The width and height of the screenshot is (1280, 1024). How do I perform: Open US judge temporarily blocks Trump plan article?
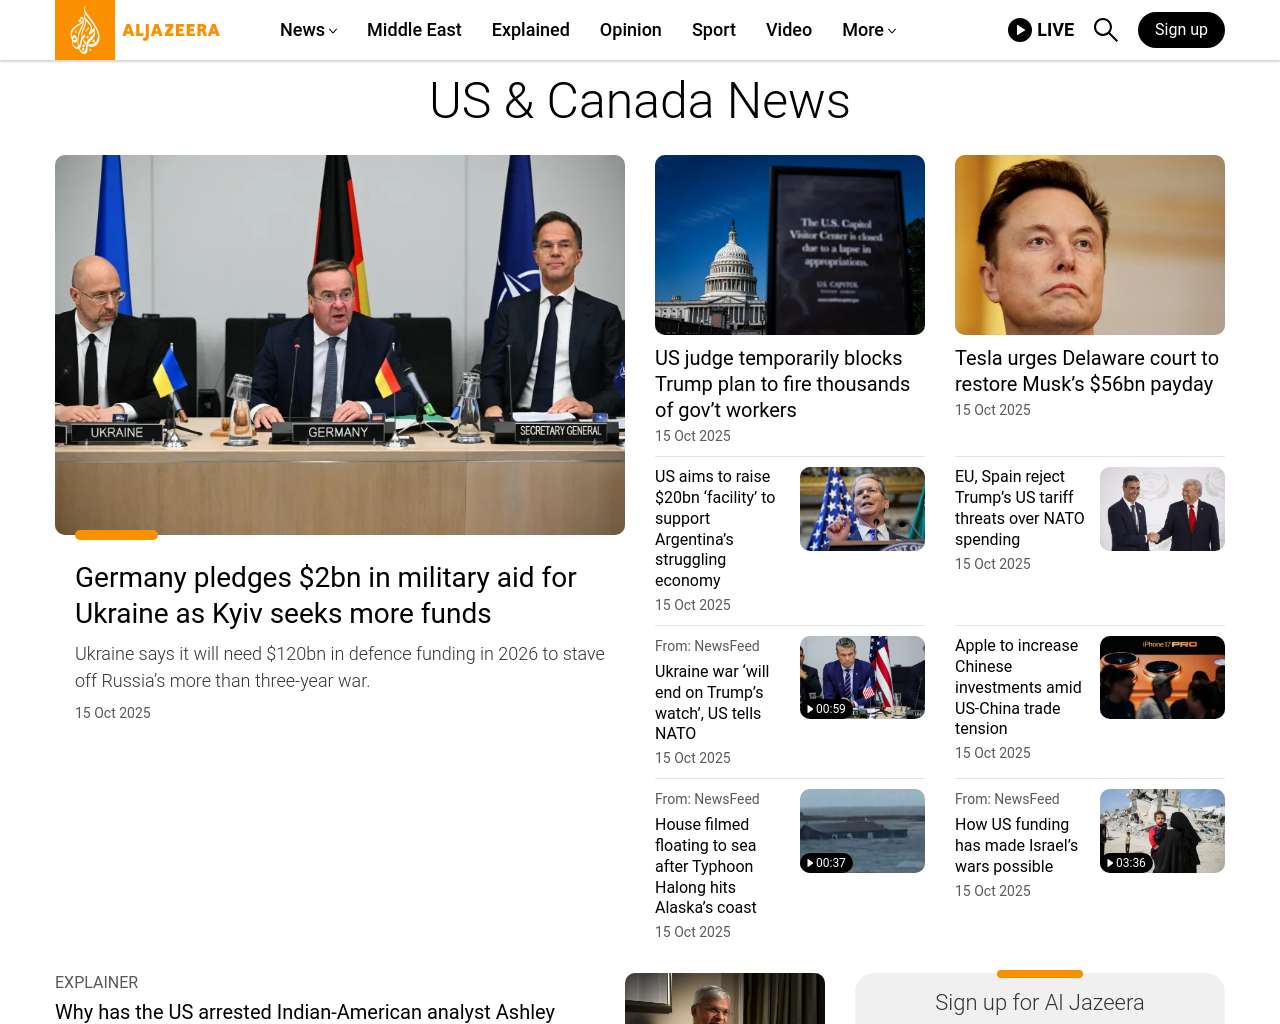(x=782, y=384)
